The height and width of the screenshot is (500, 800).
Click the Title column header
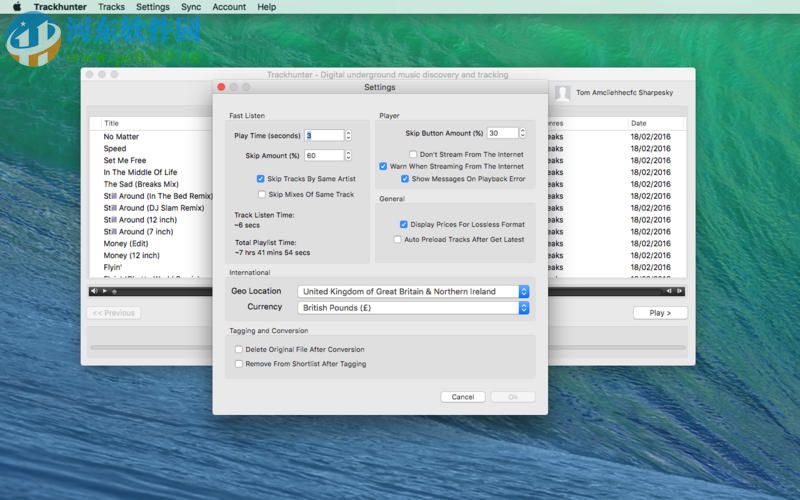(111, 123)
